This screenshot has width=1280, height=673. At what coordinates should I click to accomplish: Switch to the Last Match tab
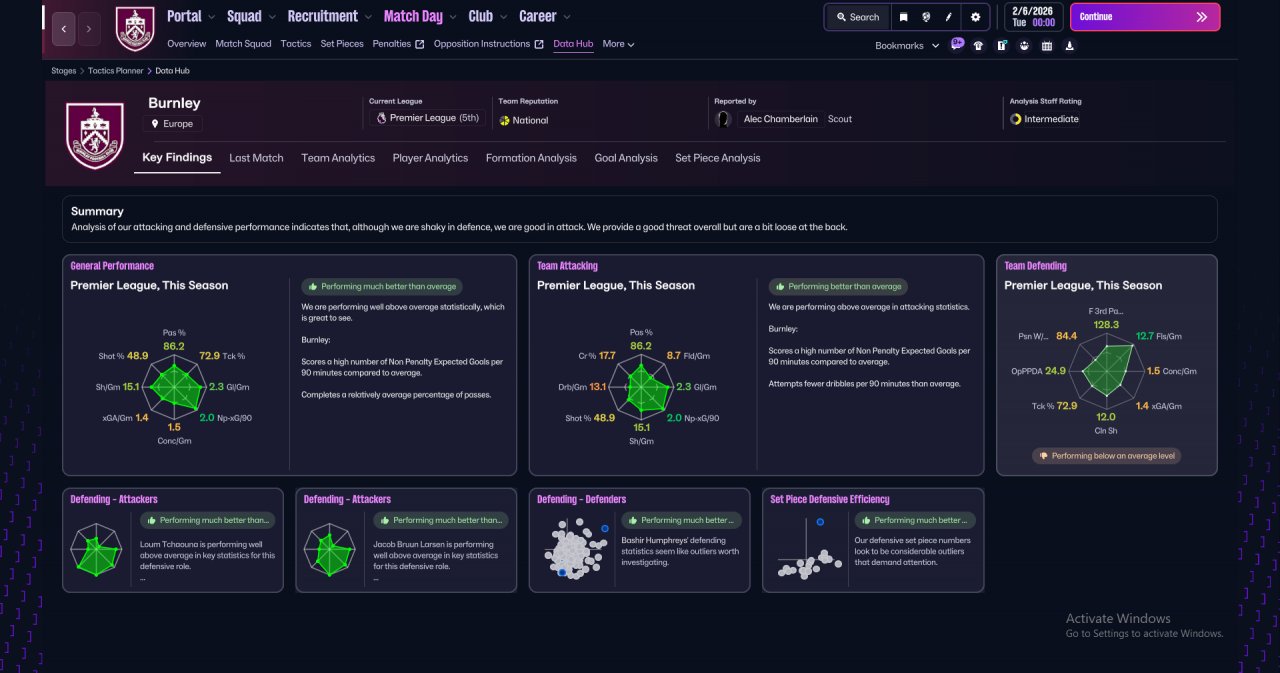coord(256,158)
